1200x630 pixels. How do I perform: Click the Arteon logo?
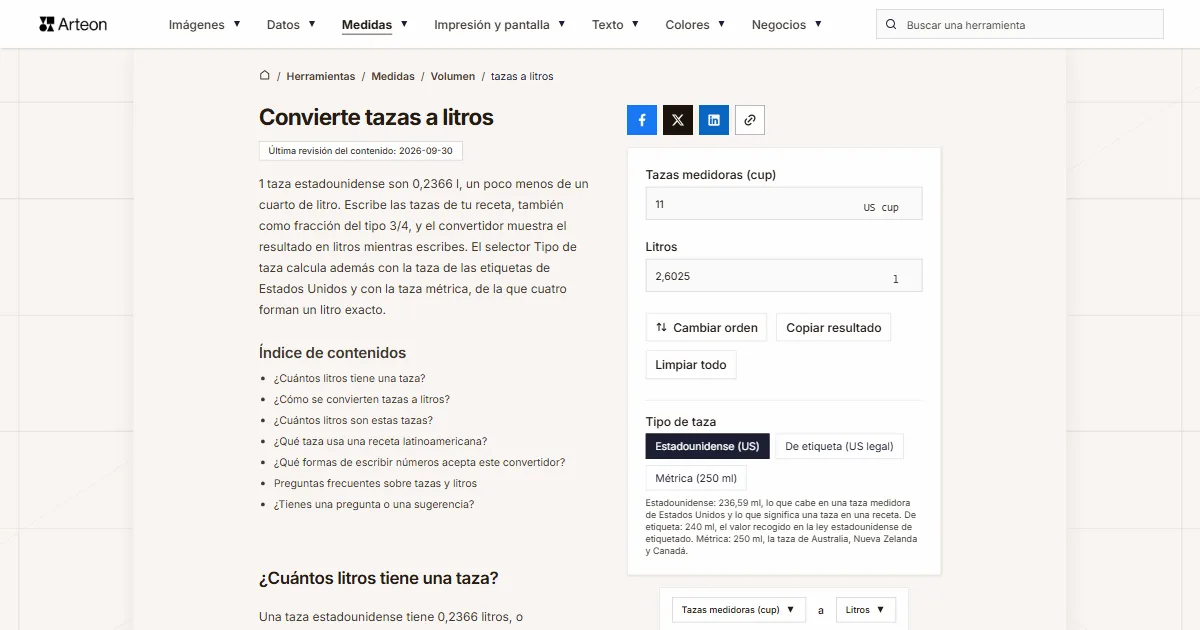tap(73, 24)
